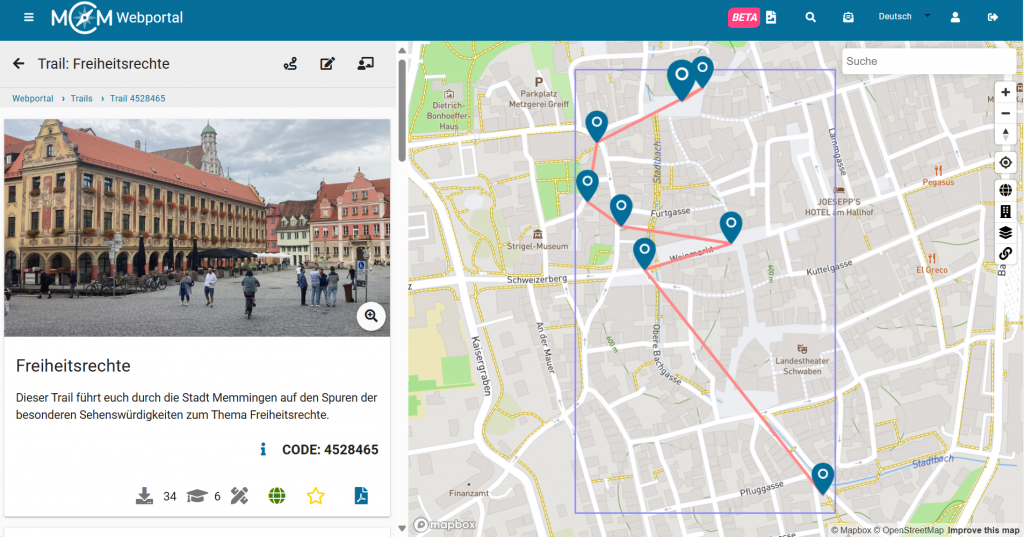Click the map marker near Pfluggasse

(823, 476)
